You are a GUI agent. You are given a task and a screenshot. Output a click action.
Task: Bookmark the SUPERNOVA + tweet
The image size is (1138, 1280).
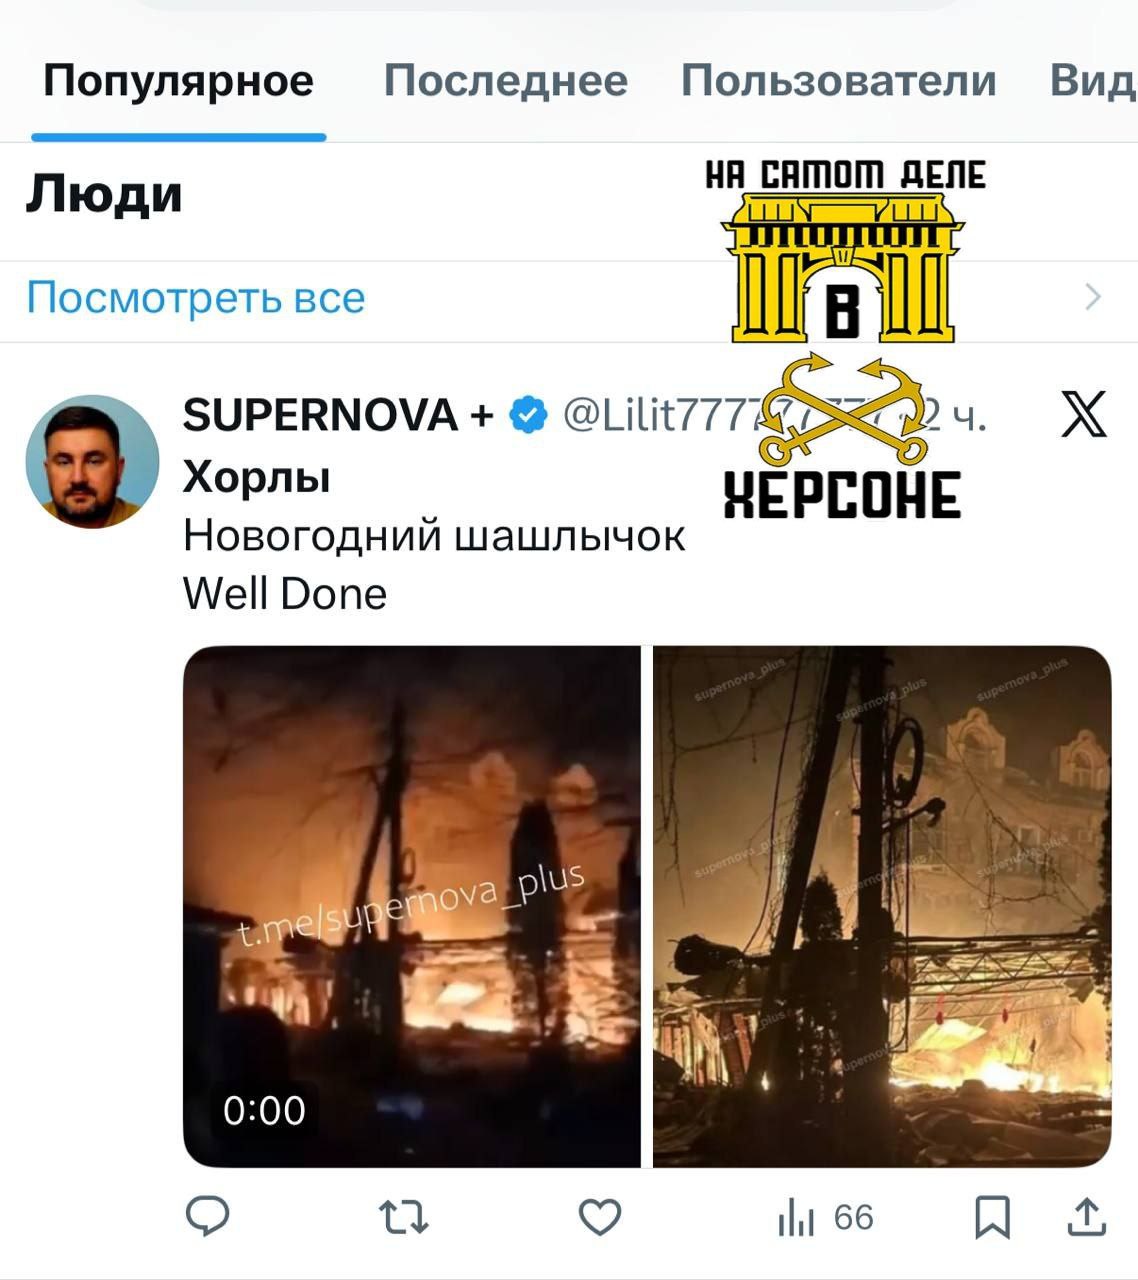[992, 1217]
